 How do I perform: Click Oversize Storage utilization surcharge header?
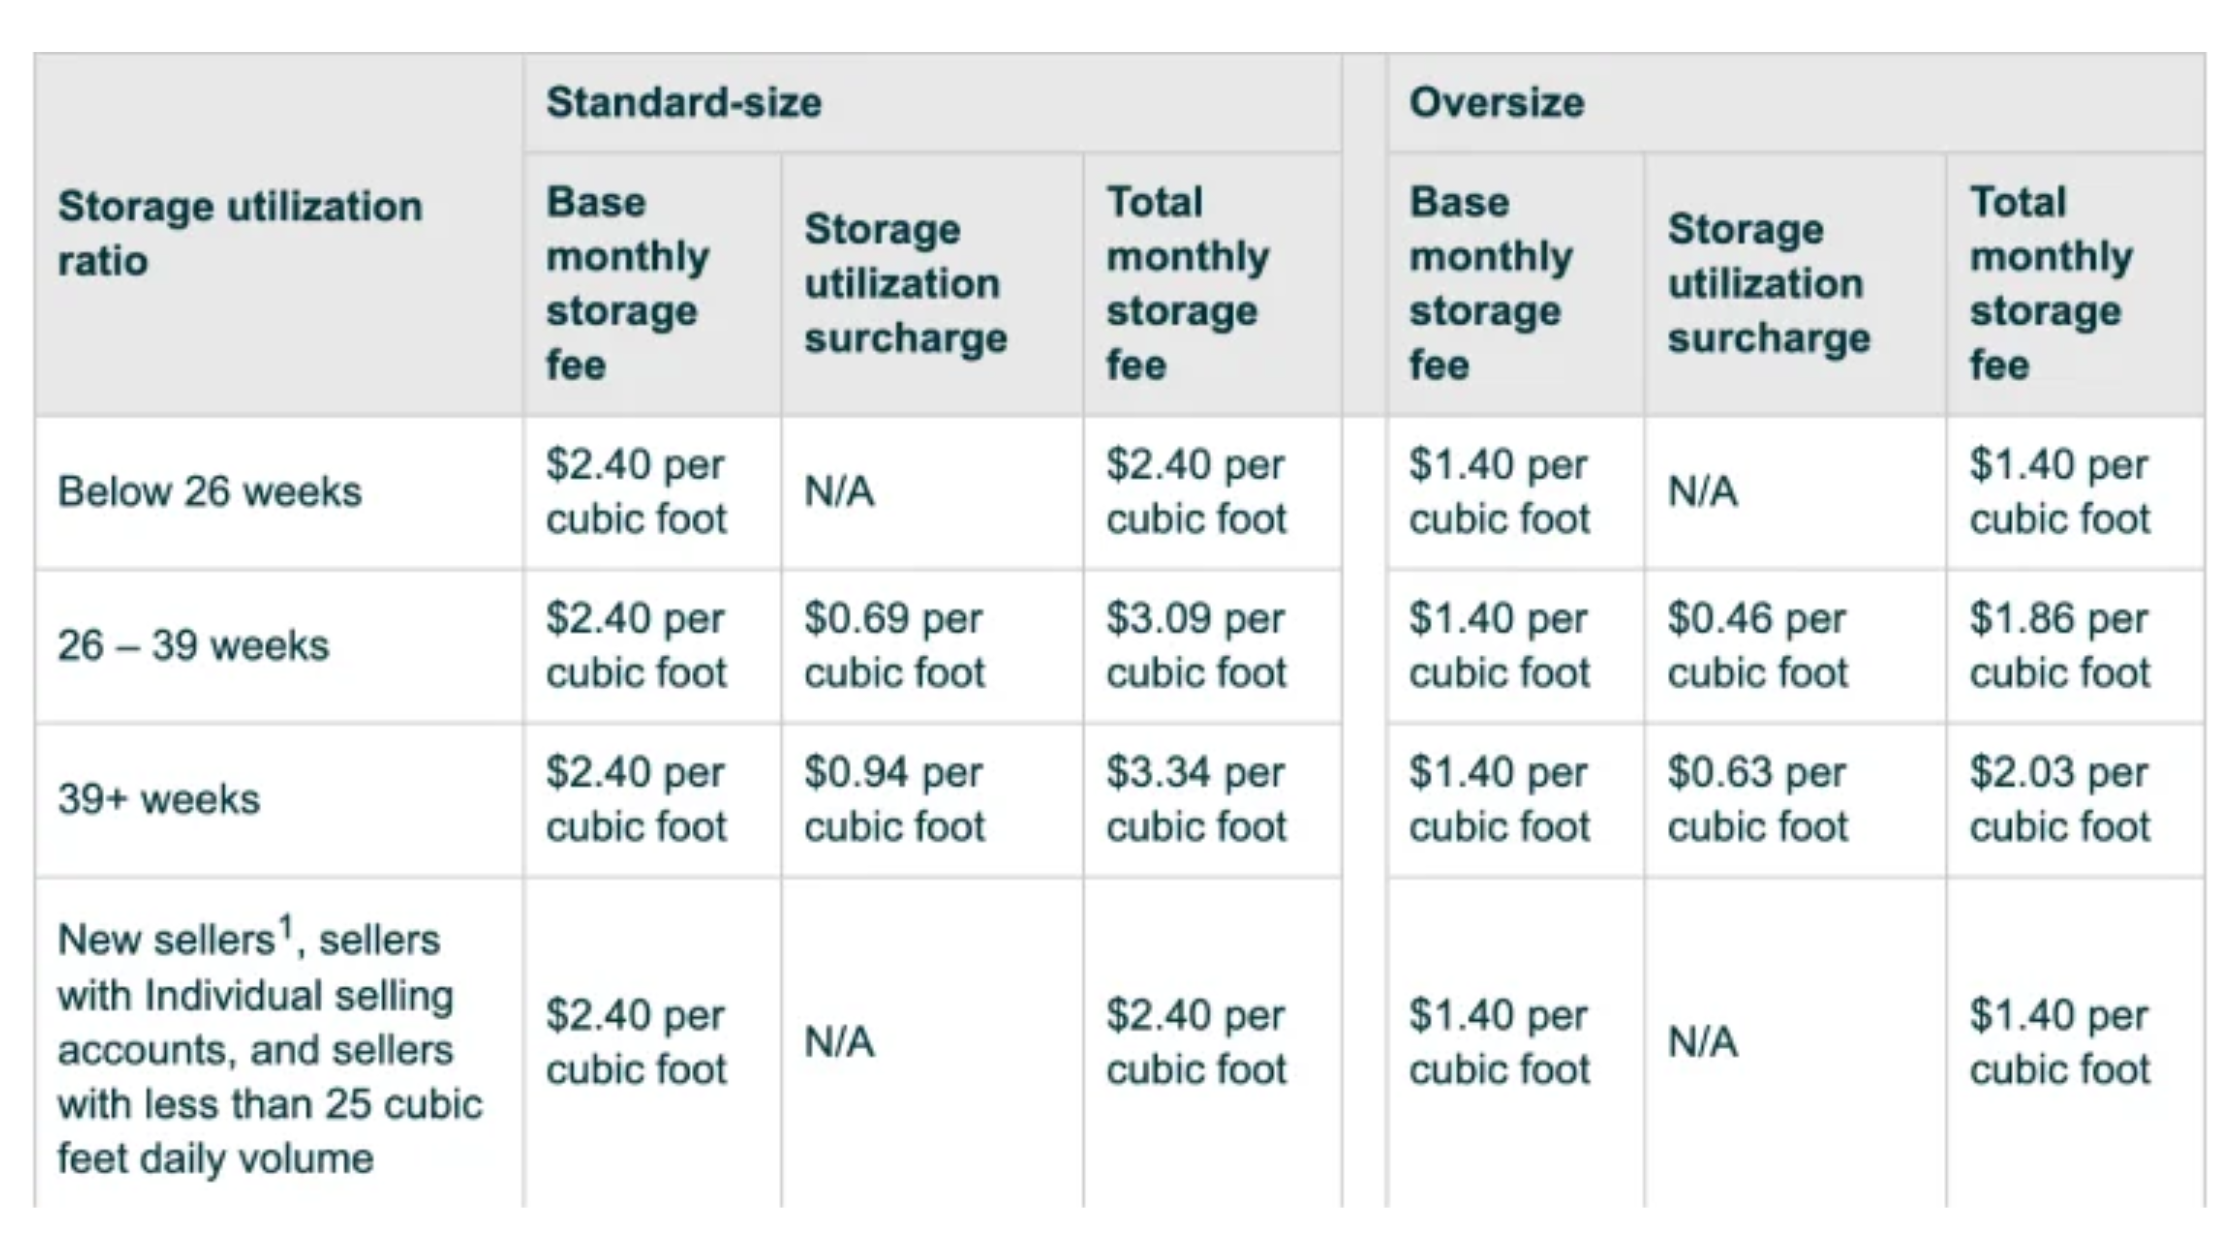click(1768, 284)
